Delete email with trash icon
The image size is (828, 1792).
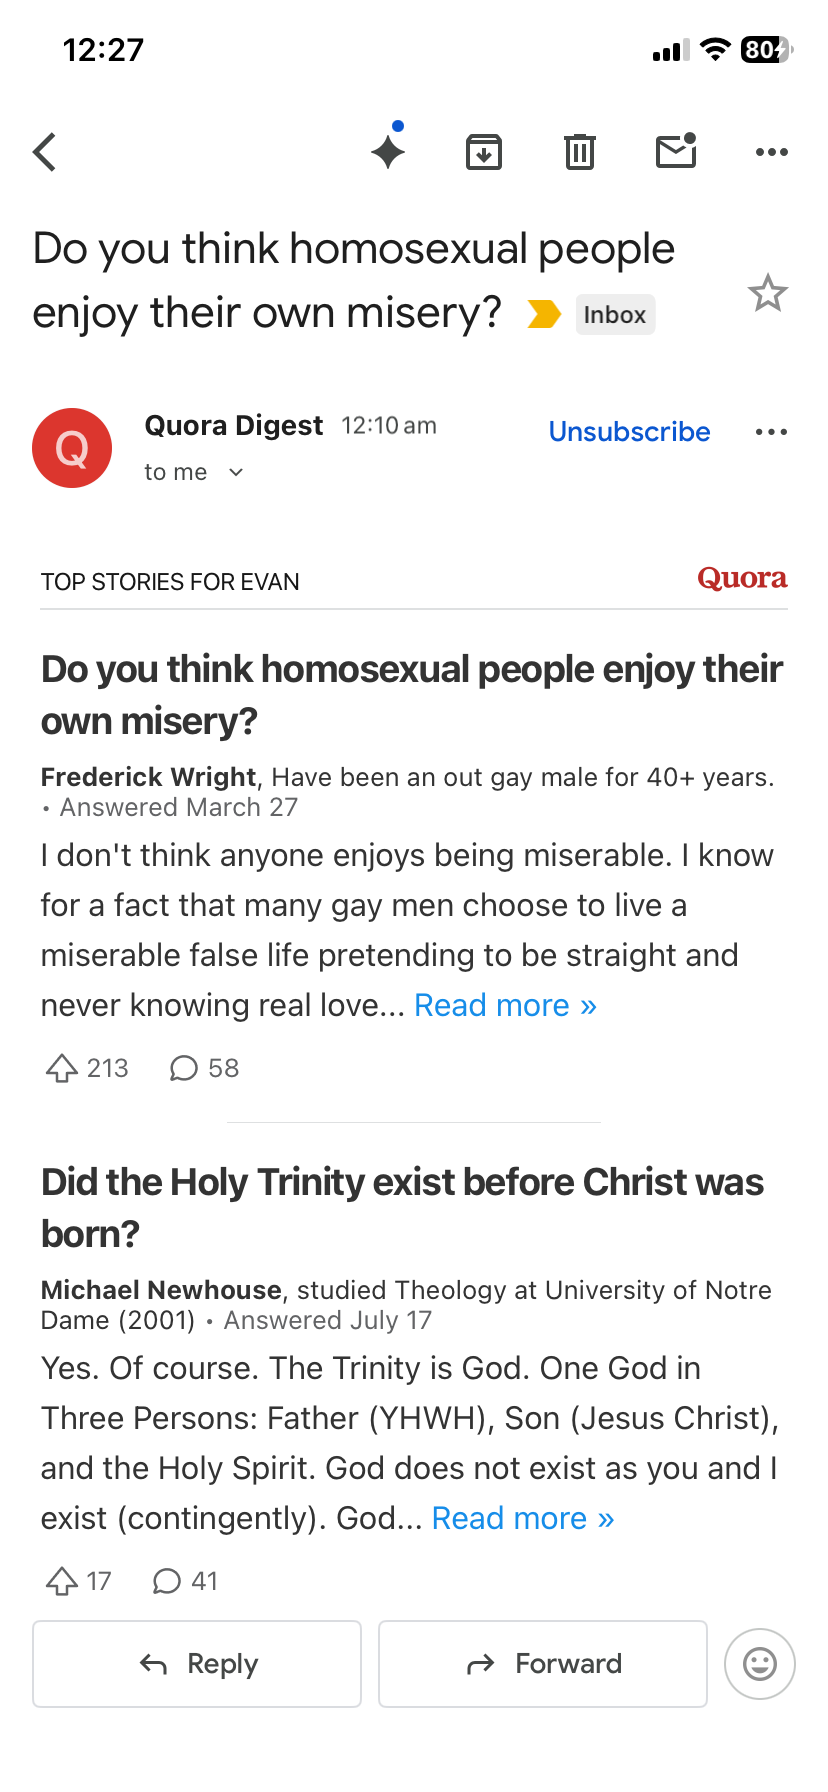click(580, 152)
